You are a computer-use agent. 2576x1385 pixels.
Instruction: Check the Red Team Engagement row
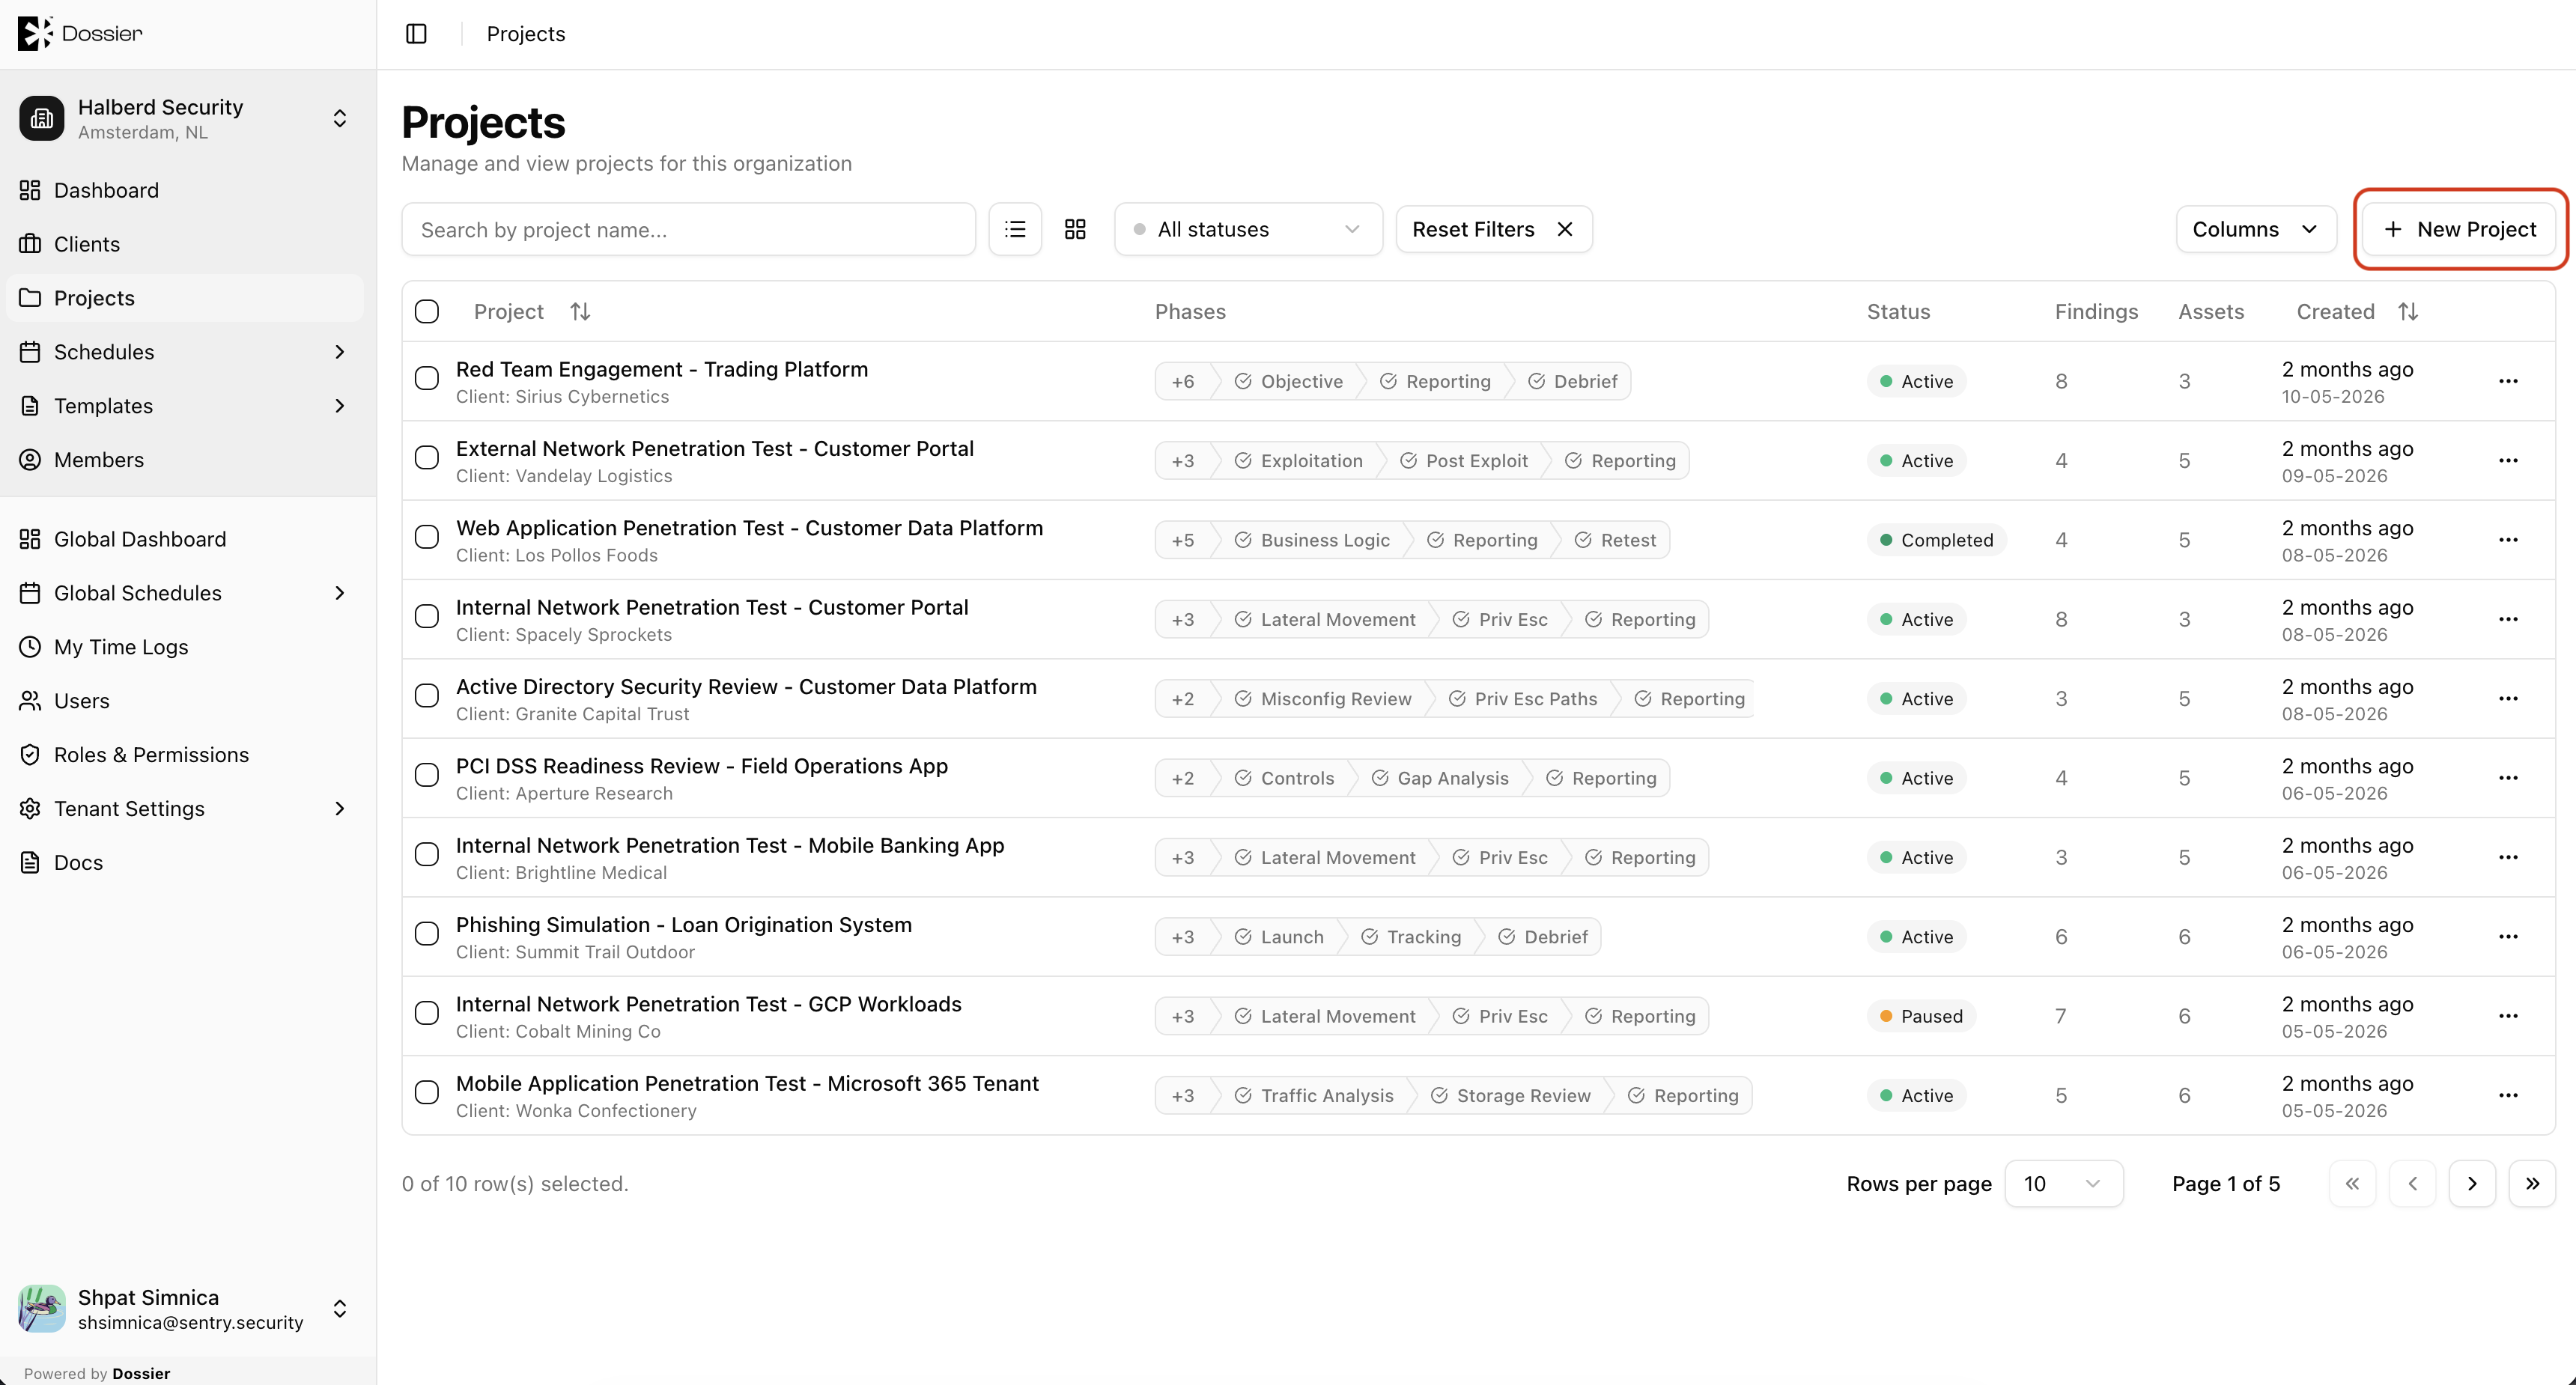pos(427,378)
